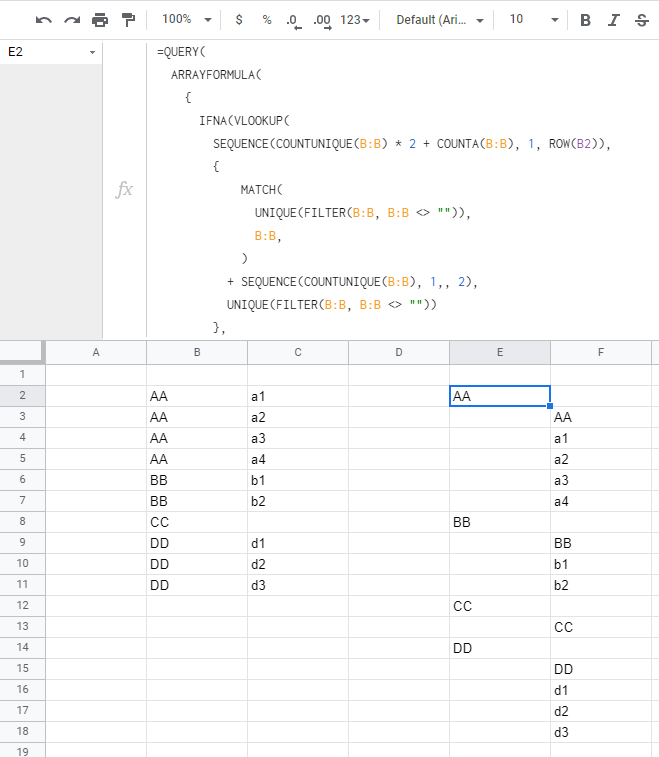659x757 pixels.
Task: Click into the formula bar at =QUERY(
Action: (x=181, y=52)
